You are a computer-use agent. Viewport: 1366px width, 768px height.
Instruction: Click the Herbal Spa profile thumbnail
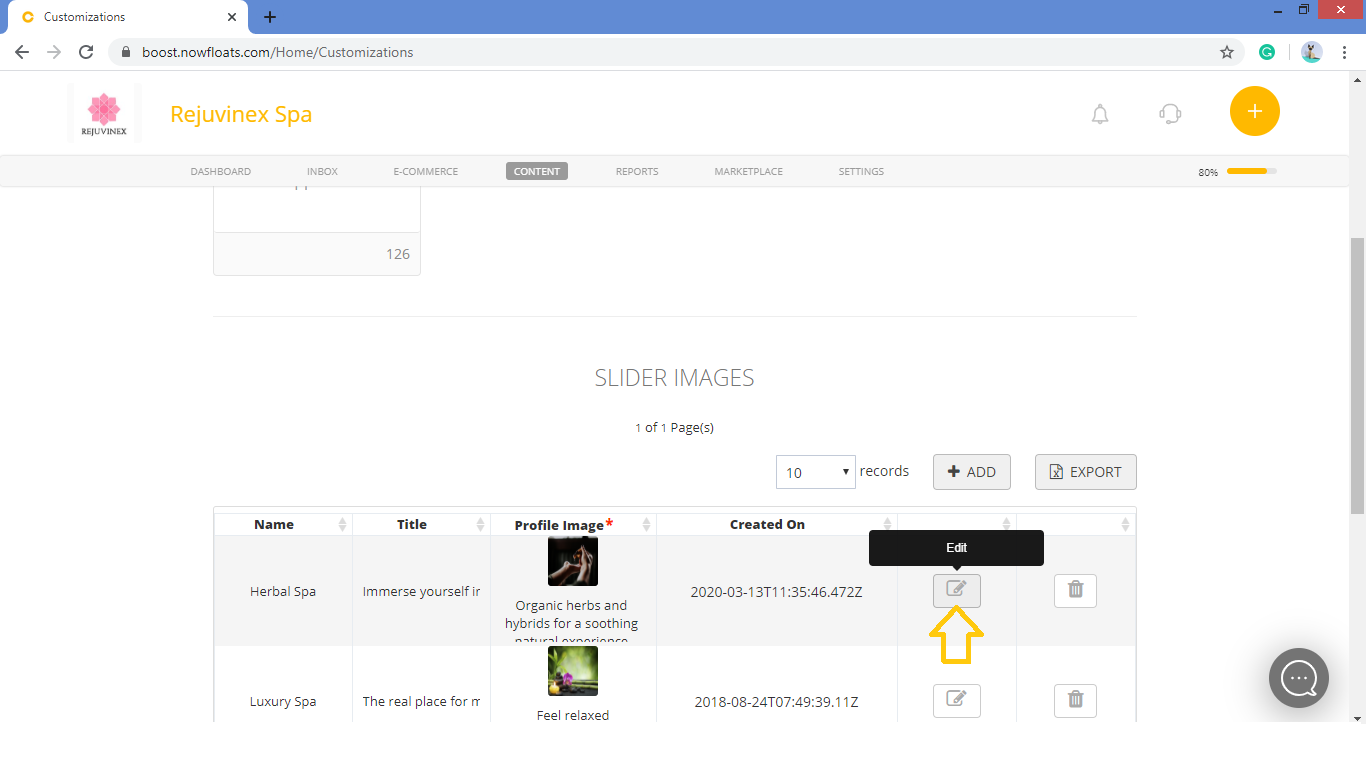click(x=573, y=561)
